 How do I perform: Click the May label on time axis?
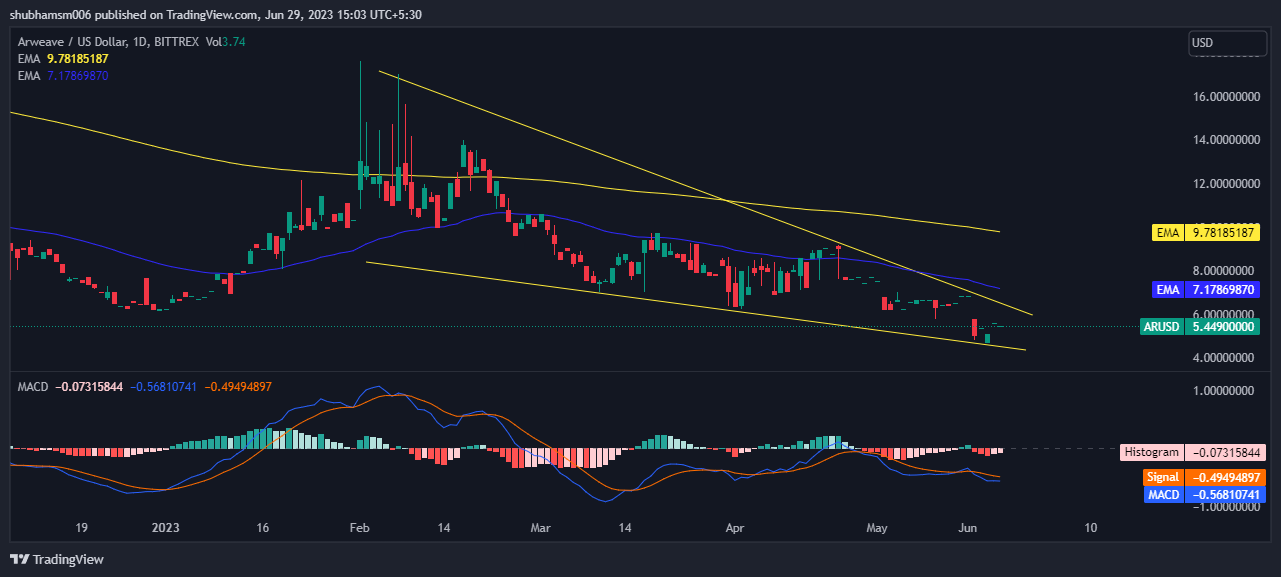[x=878, y=527]
